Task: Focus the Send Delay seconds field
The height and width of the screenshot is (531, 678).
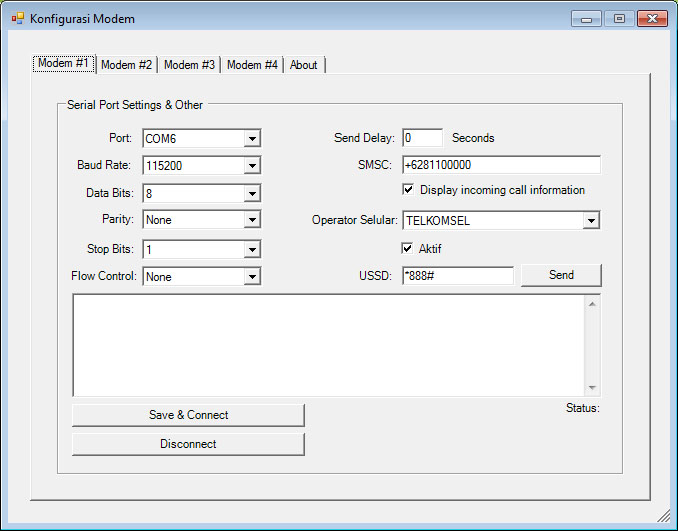Action: (x=422, y=138)
